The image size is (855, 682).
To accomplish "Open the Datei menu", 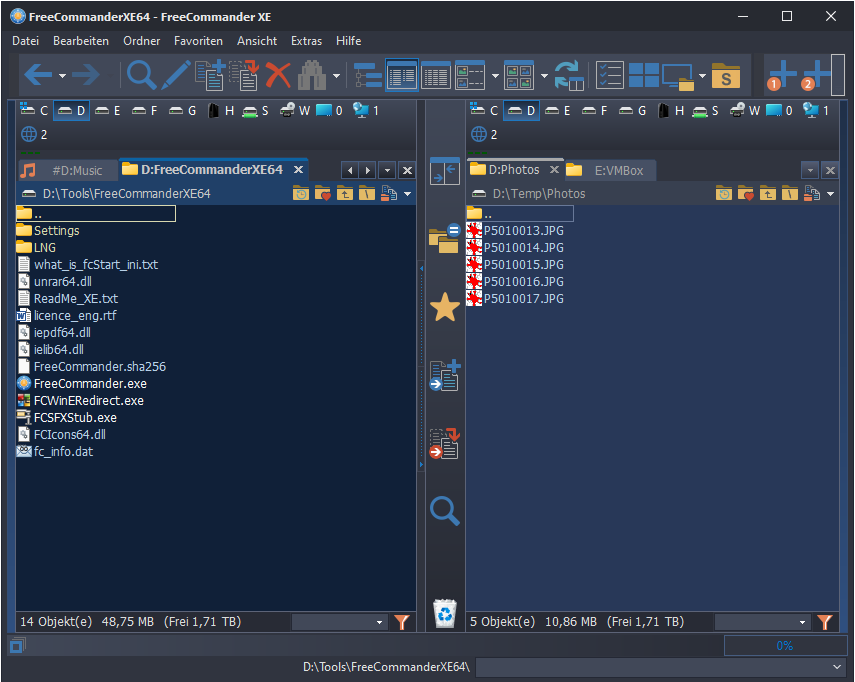I will click(x=26, y=41).
